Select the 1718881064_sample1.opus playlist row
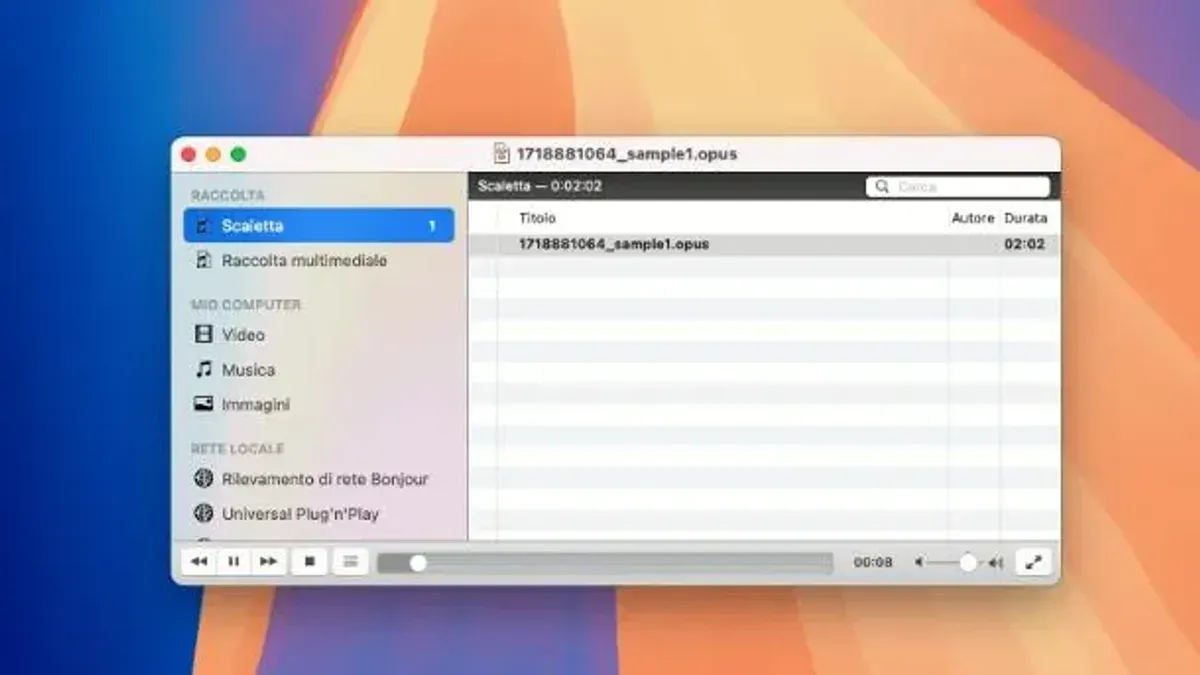 764,244
